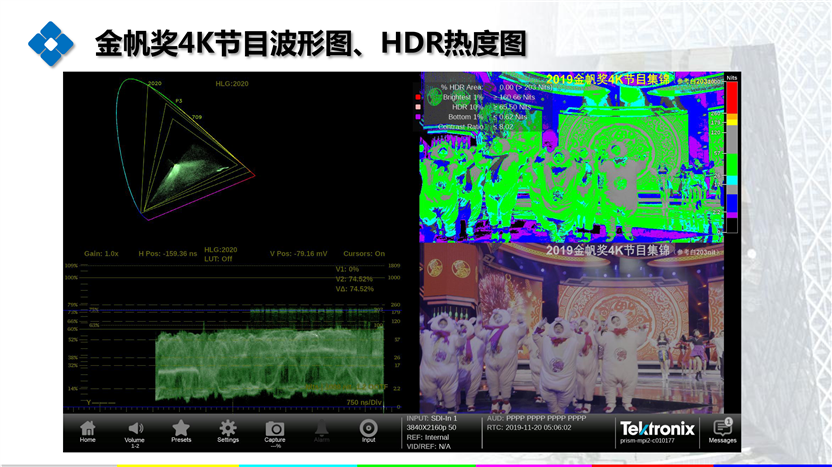Toggle the LUT: Off label
This screenshot has width=832, height=467.
[x=219, y=258]
